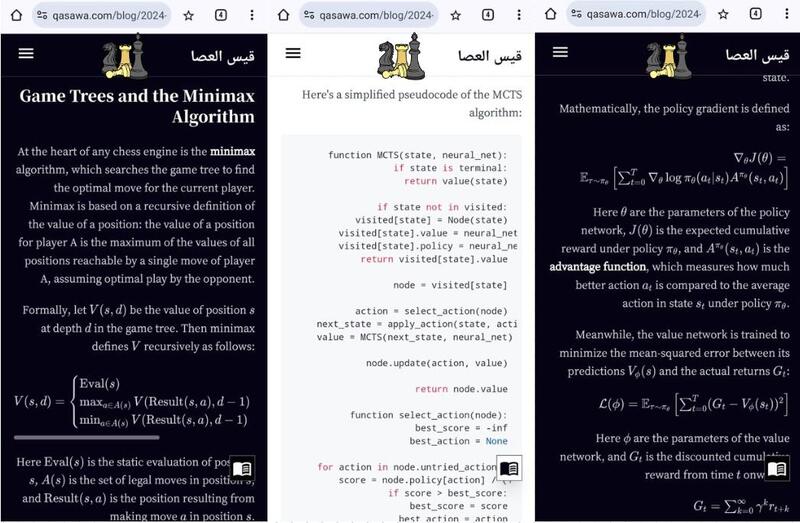800x523 pixels.
Task: Bookmark page with star in left browser
Action: pos(188,15)
